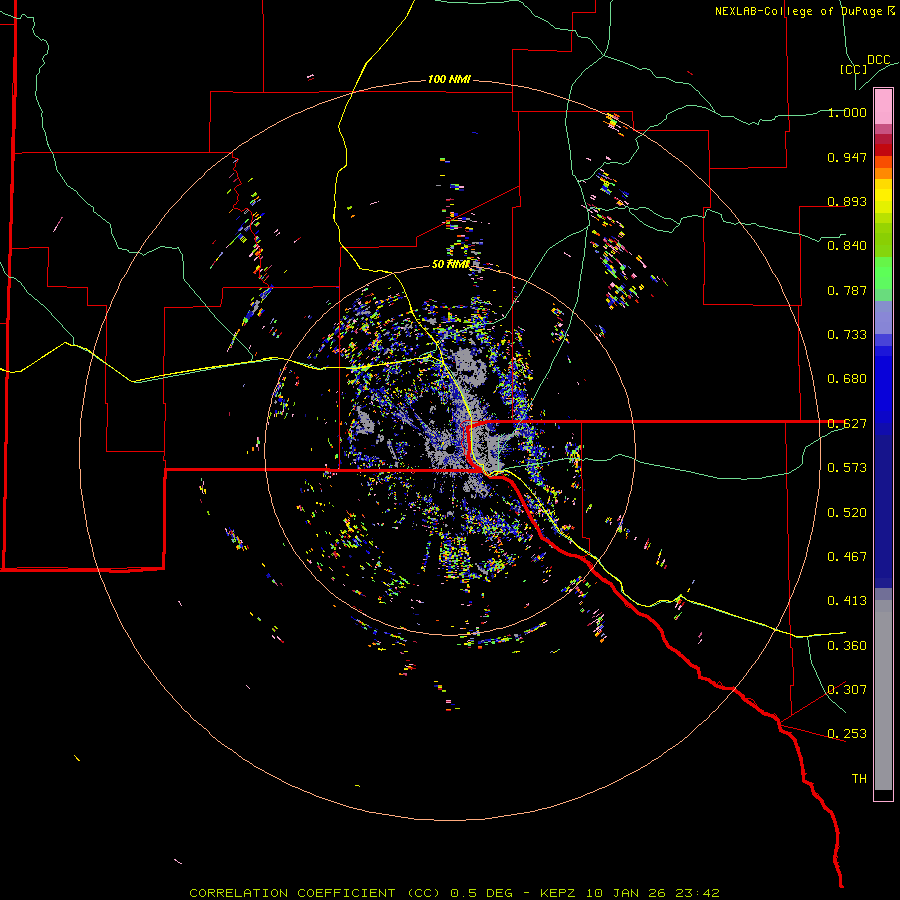
Task: Select the 0.253 legend value
Action: 847,734
